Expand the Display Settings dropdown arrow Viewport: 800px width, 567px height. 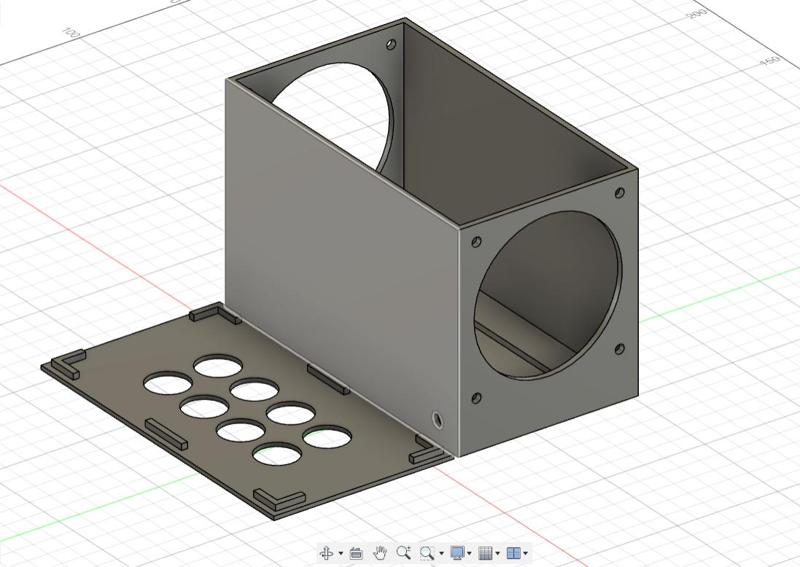tap(469, 553)
